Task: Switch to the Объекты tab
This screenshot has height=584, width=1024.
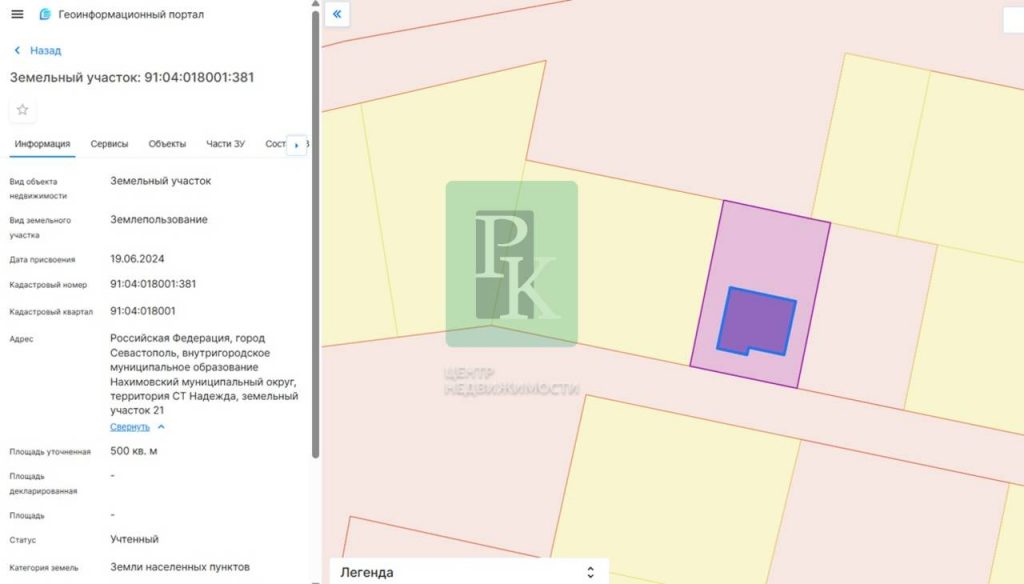Action: click(167, 144)
